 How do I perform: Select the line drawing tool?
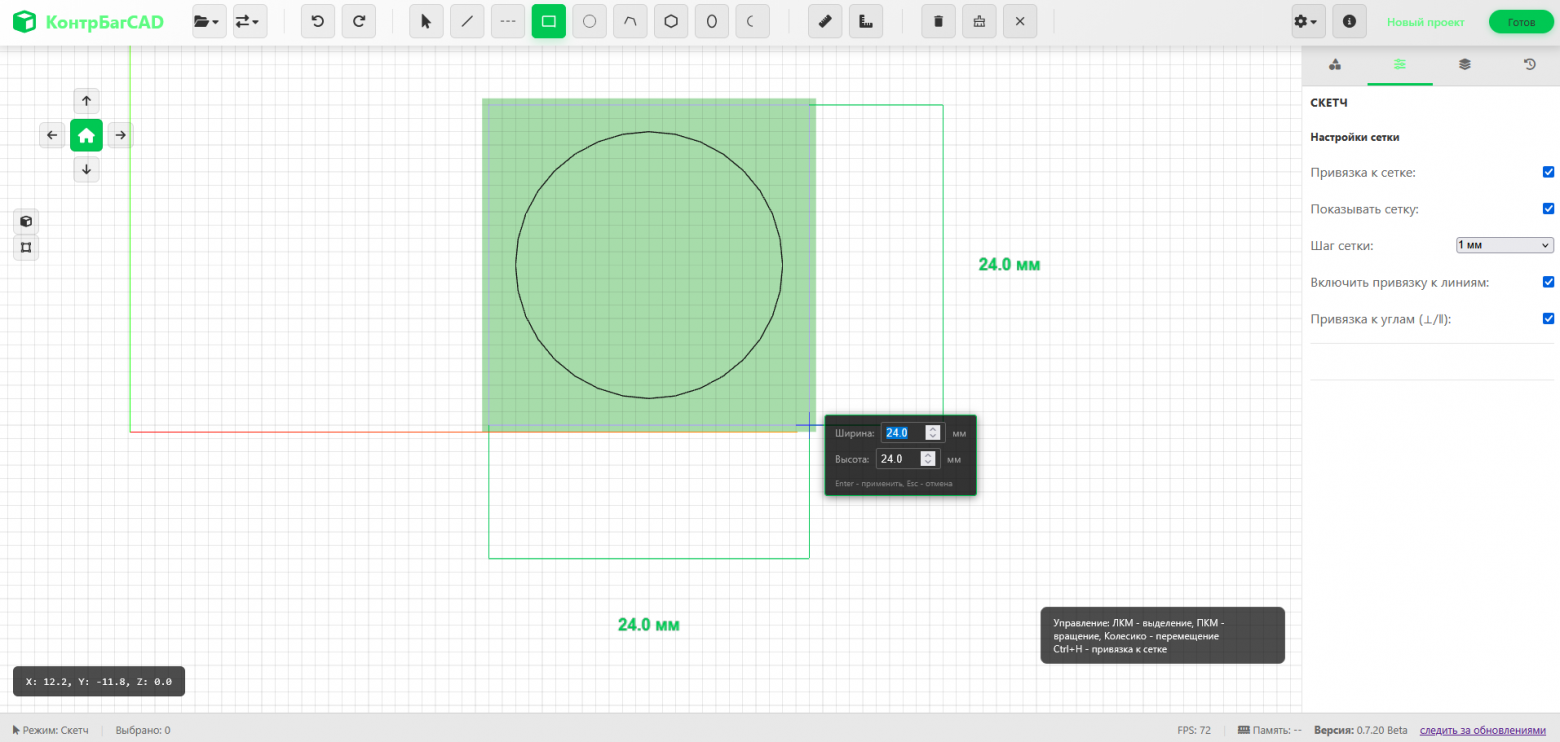(x=467, y=21)
